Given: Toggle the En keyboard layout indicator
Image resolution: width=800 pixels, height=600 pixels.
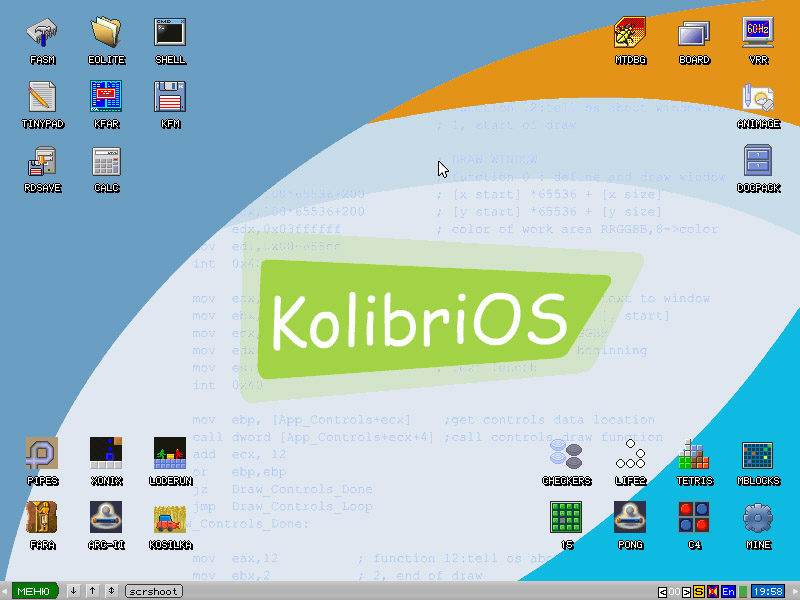Looking at the screenshot, I should (728, 592).
